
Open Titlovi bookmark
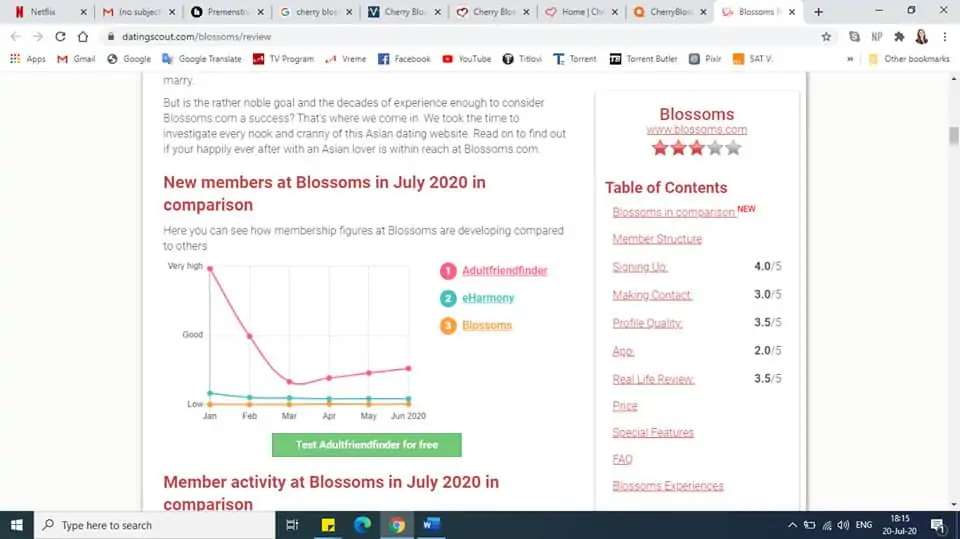(x=522, y=59)
